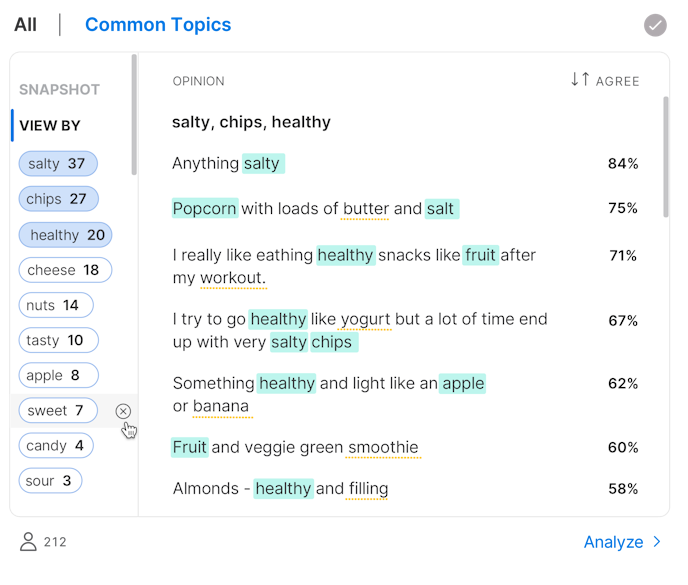Deselect the healthy 20 topic chip

pyautogui.click(x=65, y=235)
